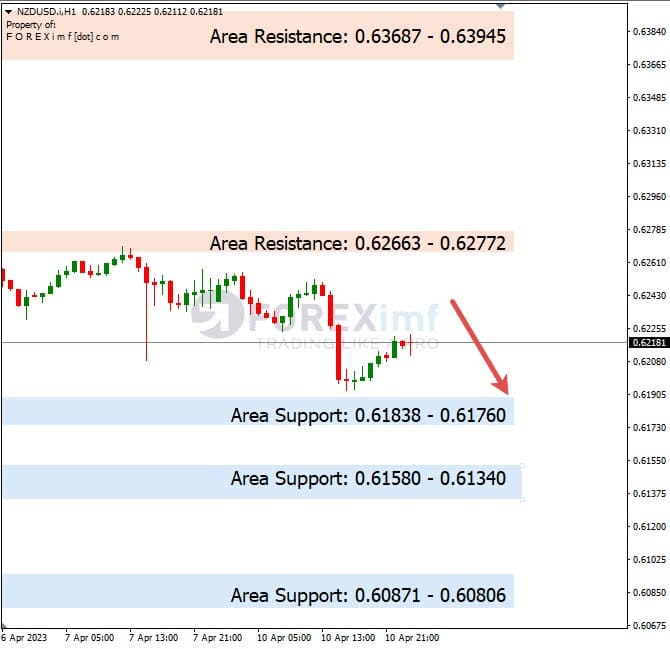Click the current price label 0.62181
Image resolution: width=670 pixels, height=649 pixels.
tap(649, 343)
